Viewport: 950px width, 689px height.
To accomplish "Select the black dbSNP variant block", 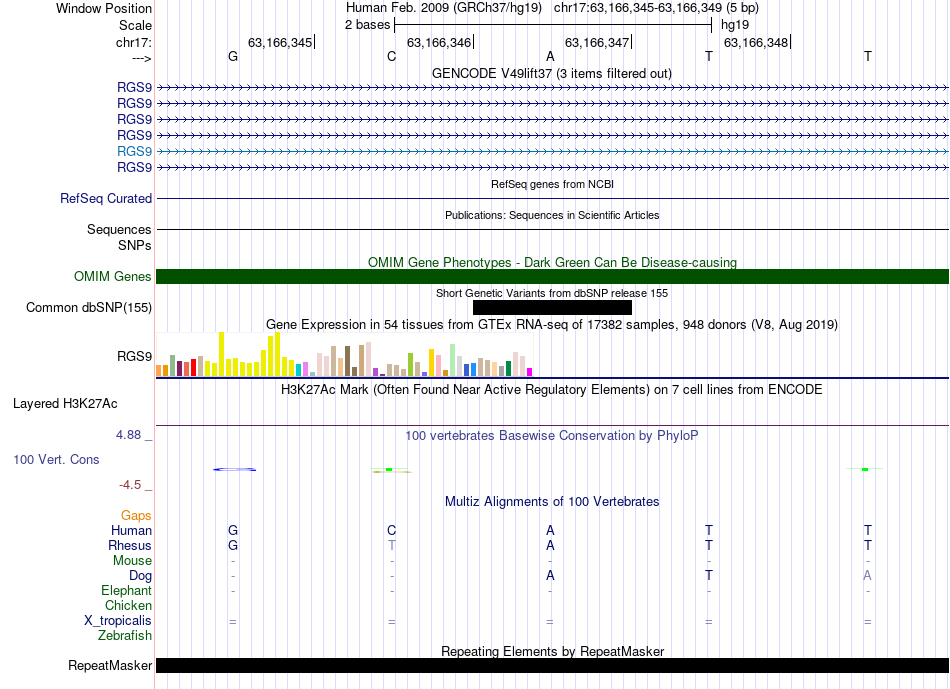I will tap(552, 308).
